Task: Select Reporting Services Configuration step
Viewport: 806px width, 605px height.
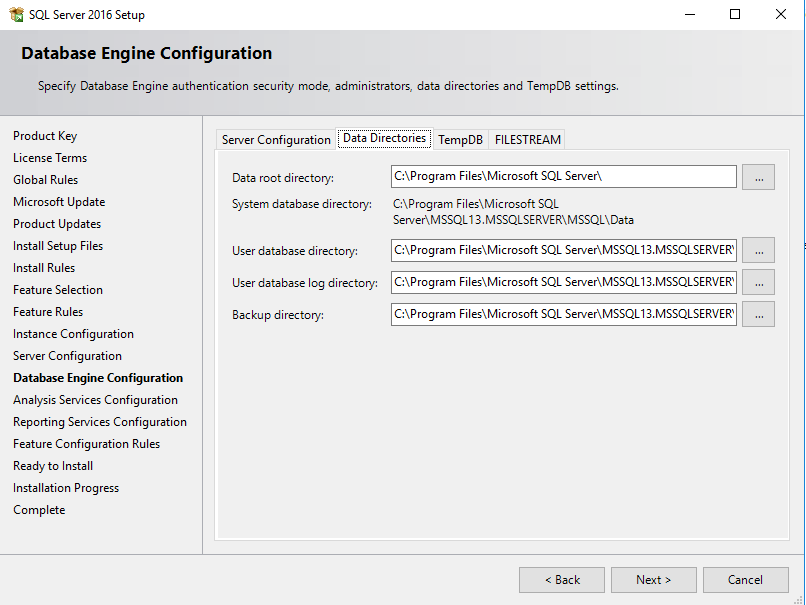Action: [x=100, y=422]
